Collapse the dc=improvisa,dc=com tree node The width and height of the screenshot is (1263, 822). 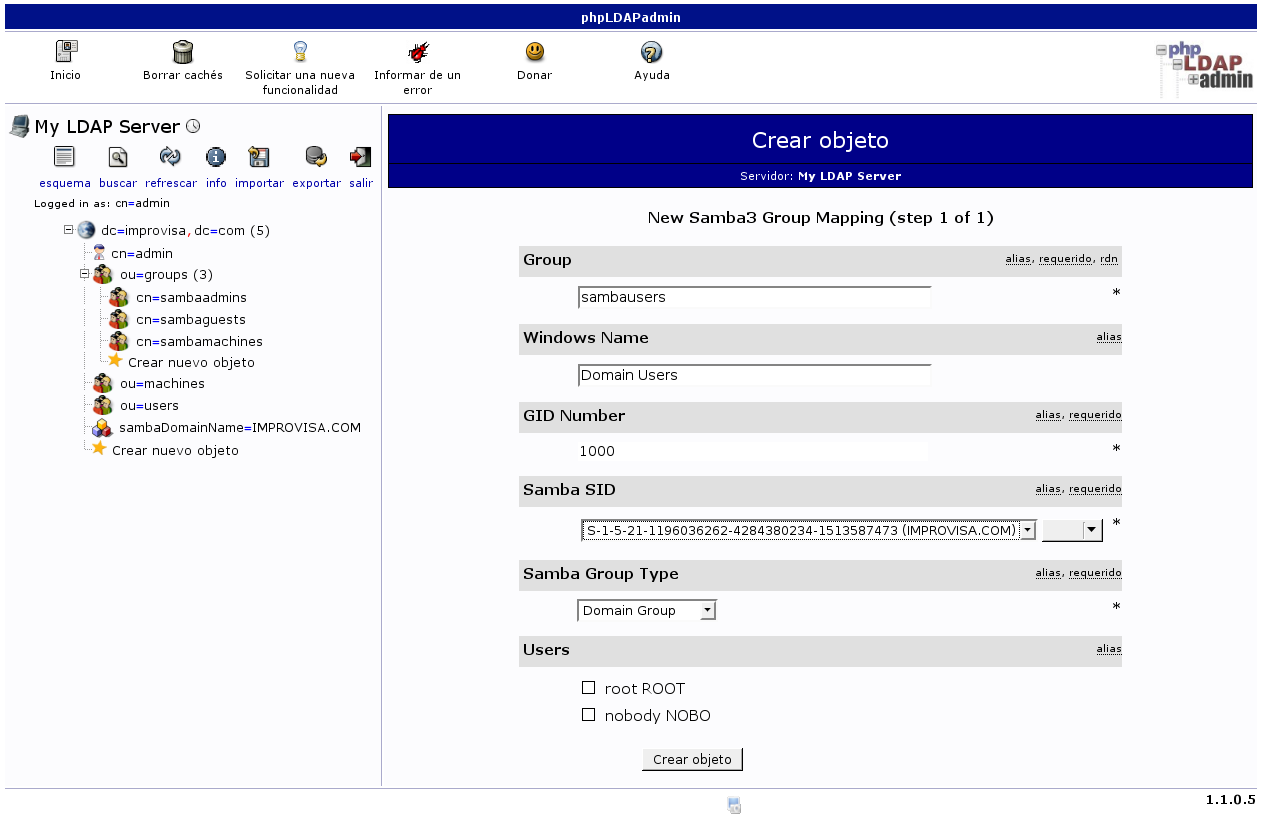pos(69,229)
